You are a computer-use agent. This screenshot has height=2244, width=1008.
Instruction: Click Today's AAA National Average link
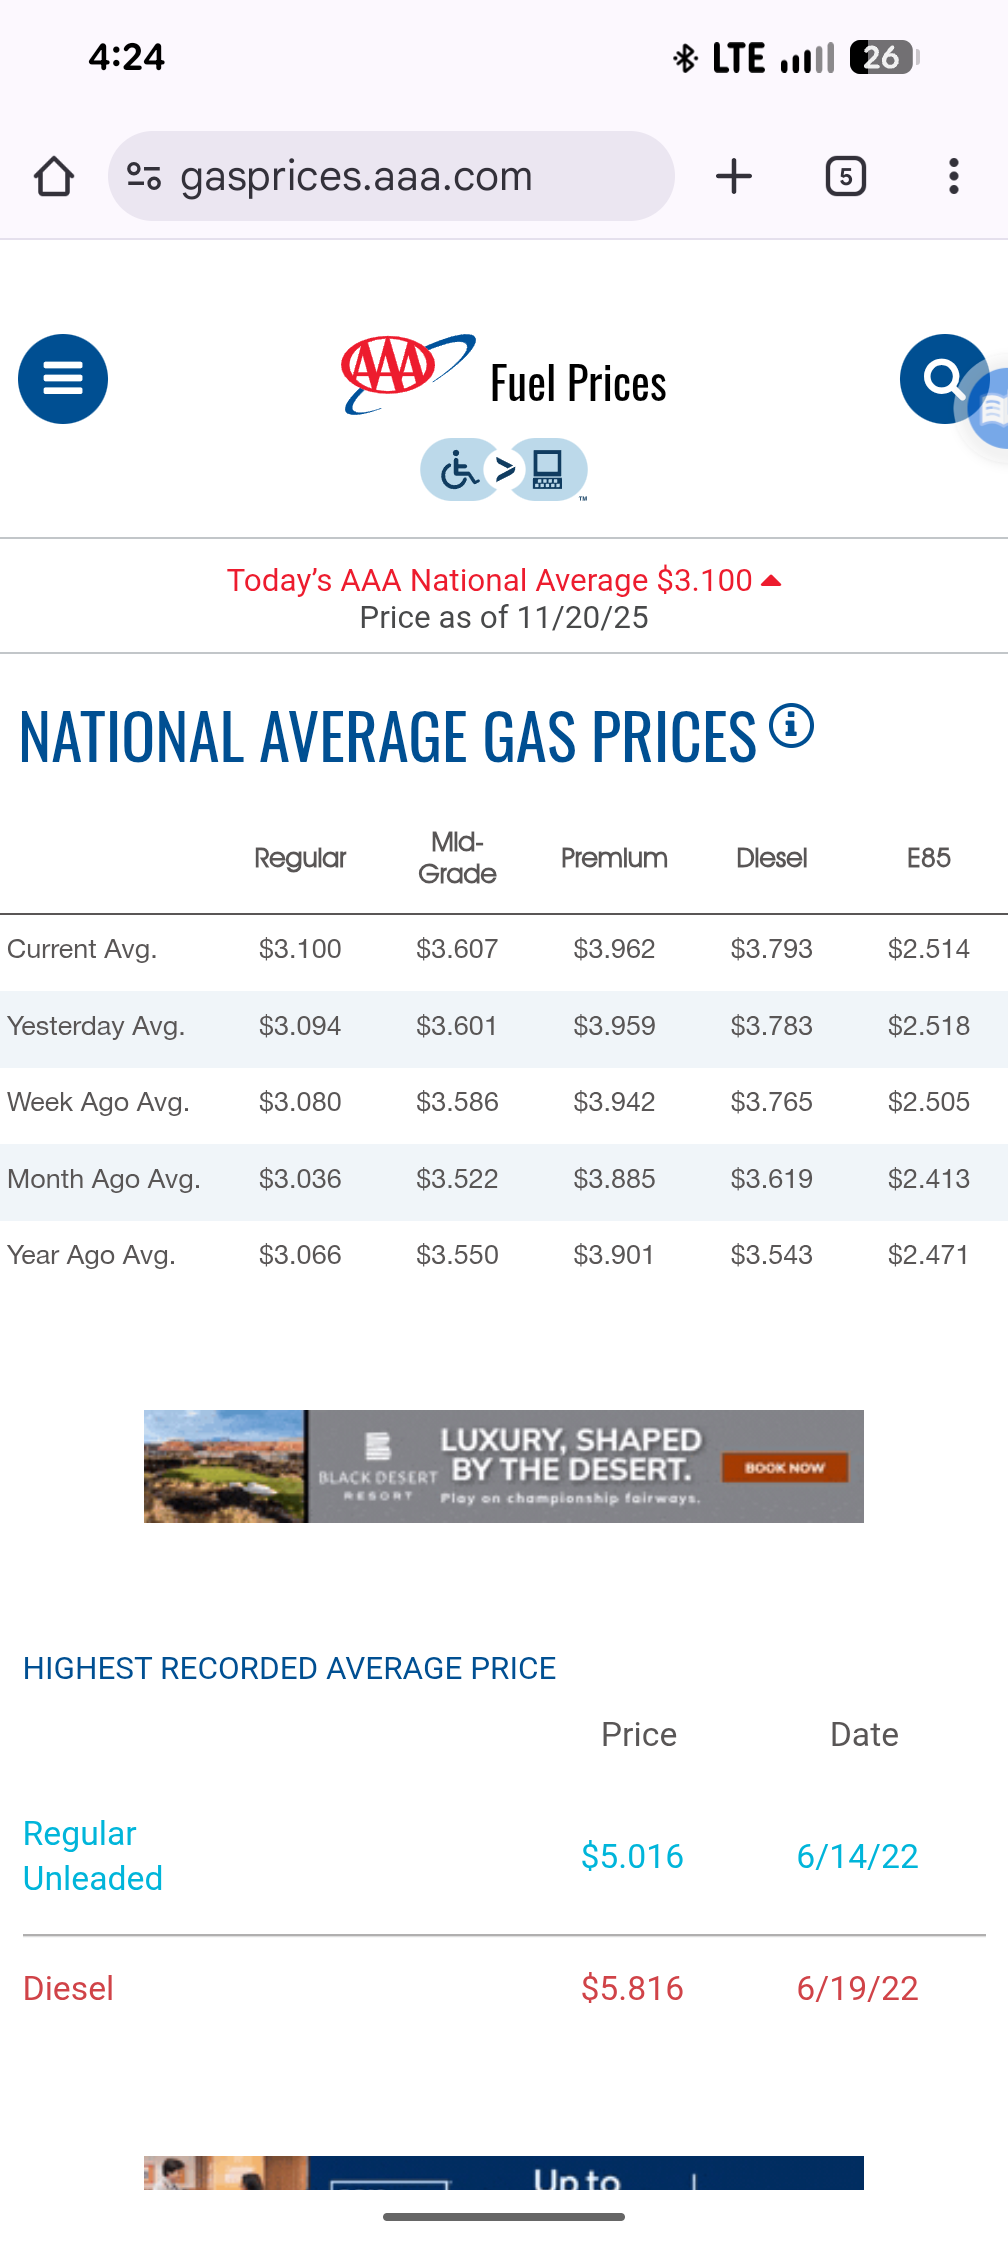coord(490,580)
